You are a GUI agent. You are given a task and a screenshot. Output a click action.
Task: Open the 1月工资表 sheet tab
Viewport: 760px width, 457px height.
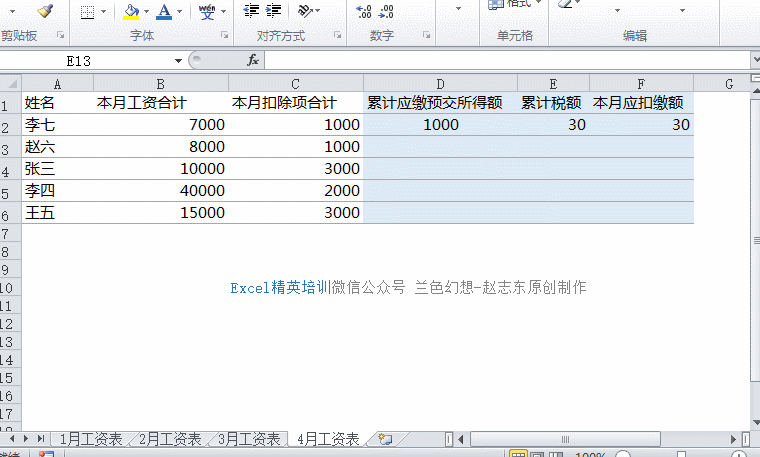tap(91, 439)
